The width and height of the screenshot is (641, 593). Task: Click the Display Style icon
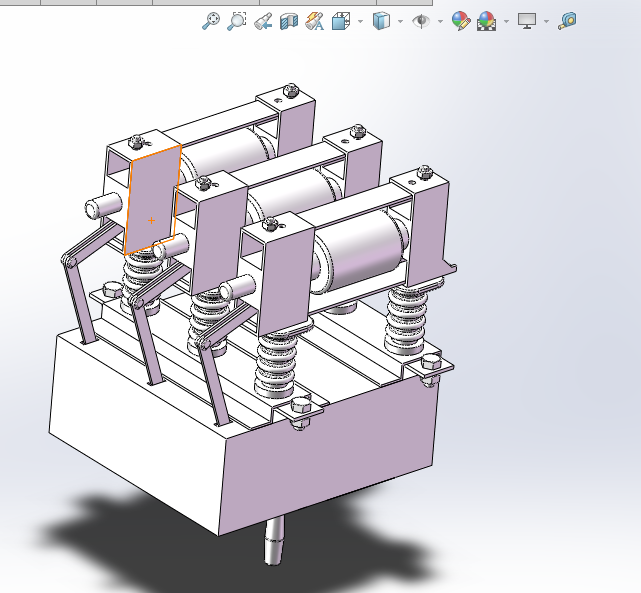coord(381,20)
